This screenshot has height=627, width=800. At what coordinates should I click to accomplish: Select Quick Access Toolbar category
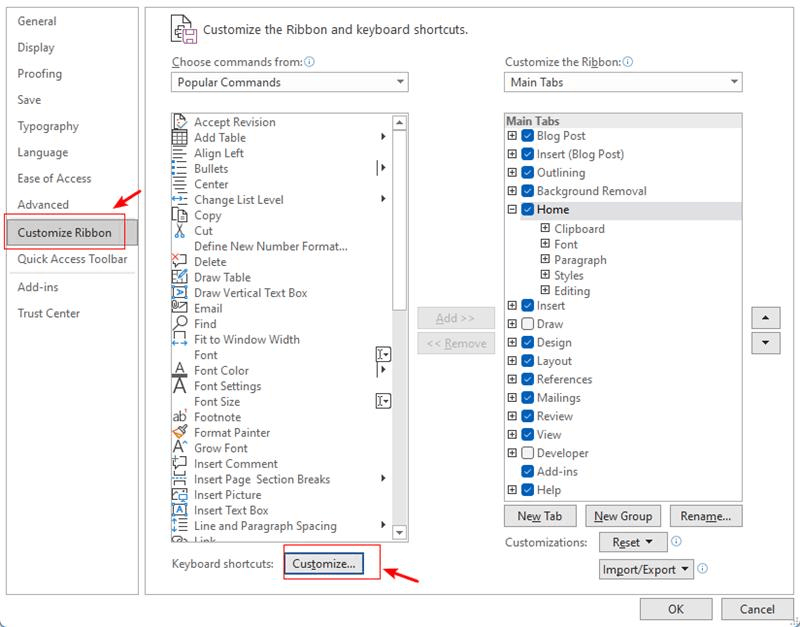(72, 259)
